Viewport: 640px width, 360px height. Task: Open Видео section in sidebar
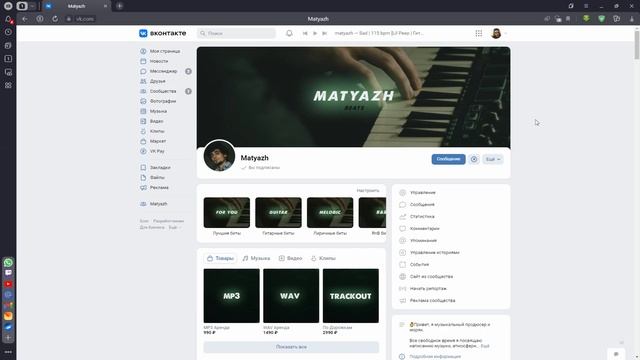152,121
